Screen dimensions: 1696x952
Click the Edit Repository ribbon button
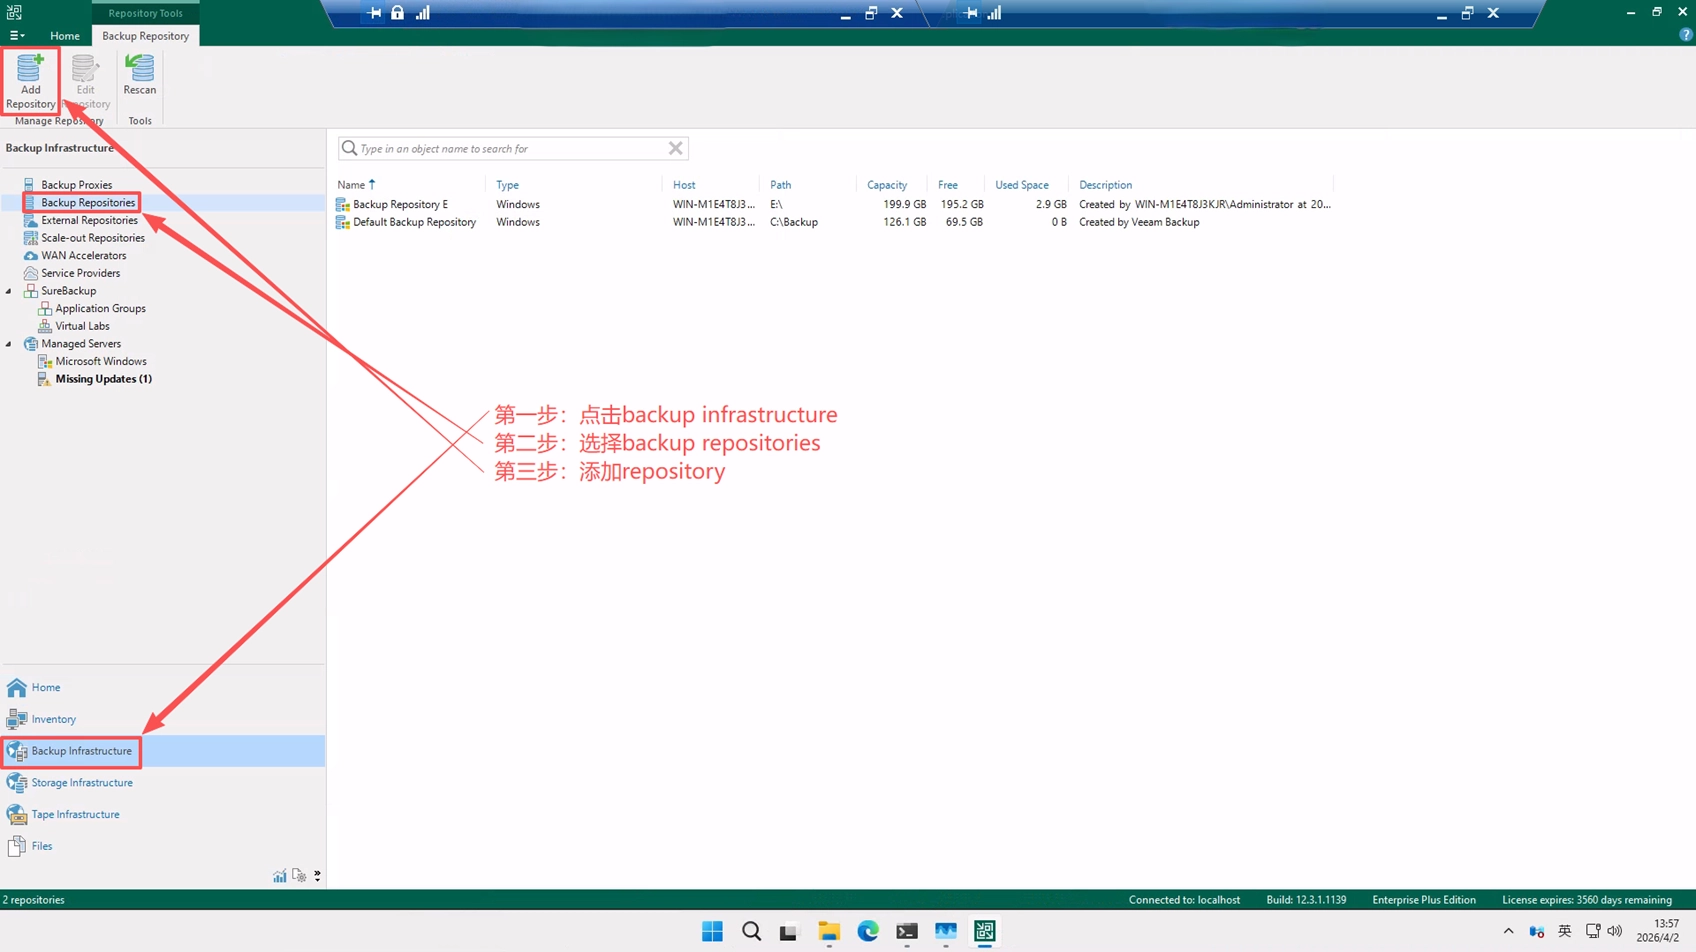tap(85, 81)
